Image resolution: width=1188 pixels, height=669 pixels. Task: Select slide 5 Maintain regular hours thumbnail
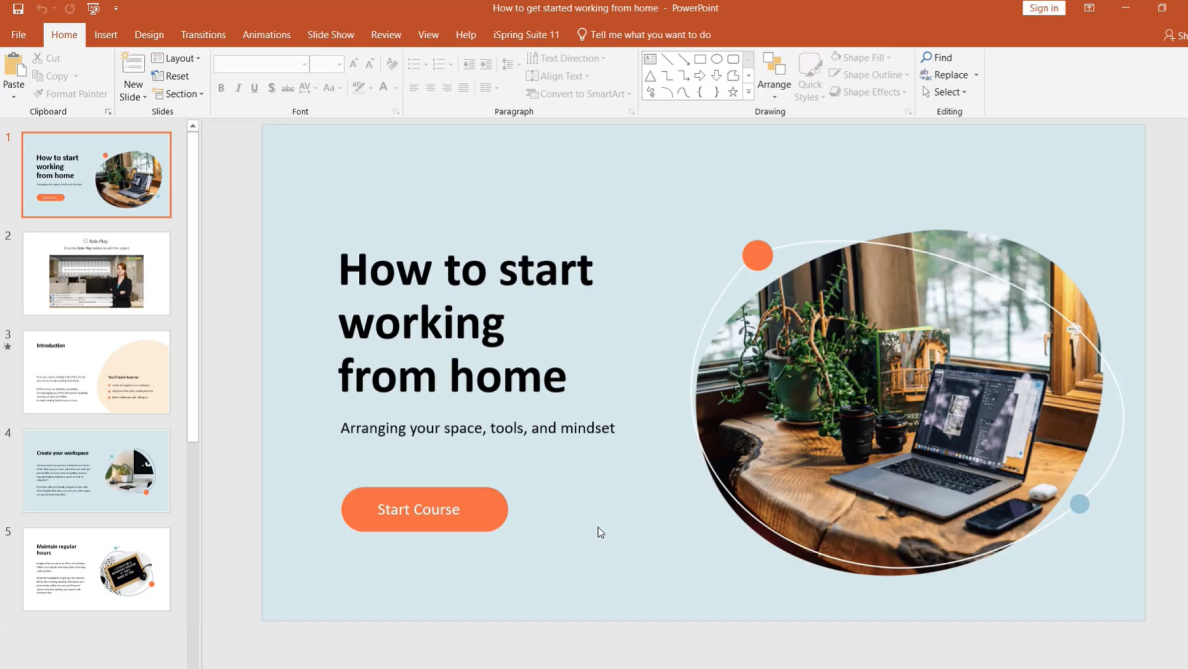pyautogui.click(x=96, y=569)
